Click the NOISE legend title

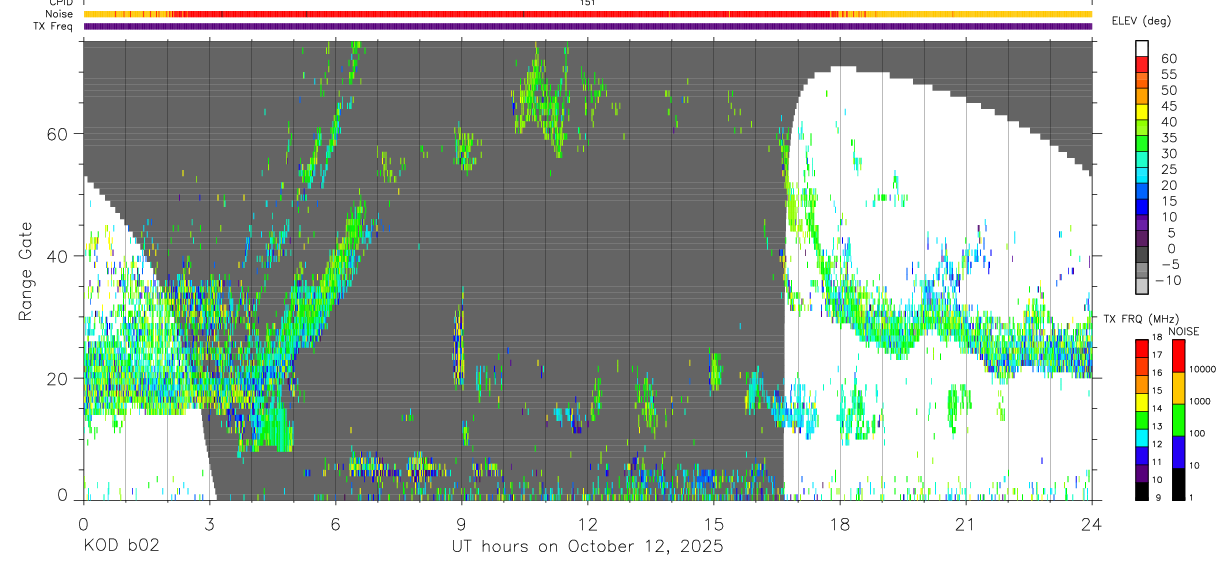coord(1184,331)
